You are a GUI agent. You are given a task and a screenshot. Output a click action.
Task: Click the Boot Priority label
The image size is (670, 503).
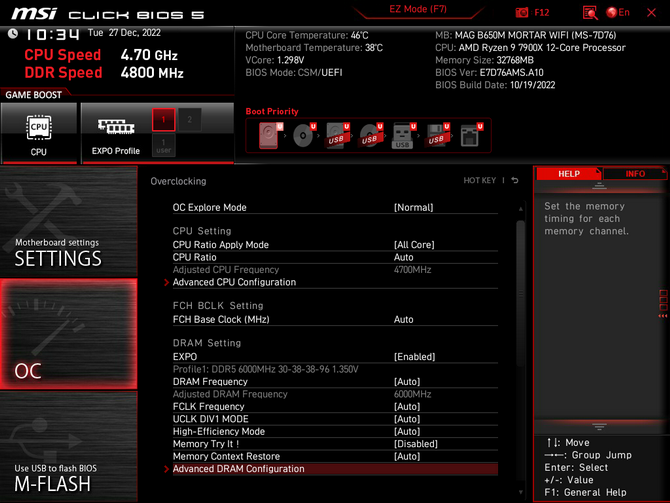pyautogui.click(x=272, y=111)
